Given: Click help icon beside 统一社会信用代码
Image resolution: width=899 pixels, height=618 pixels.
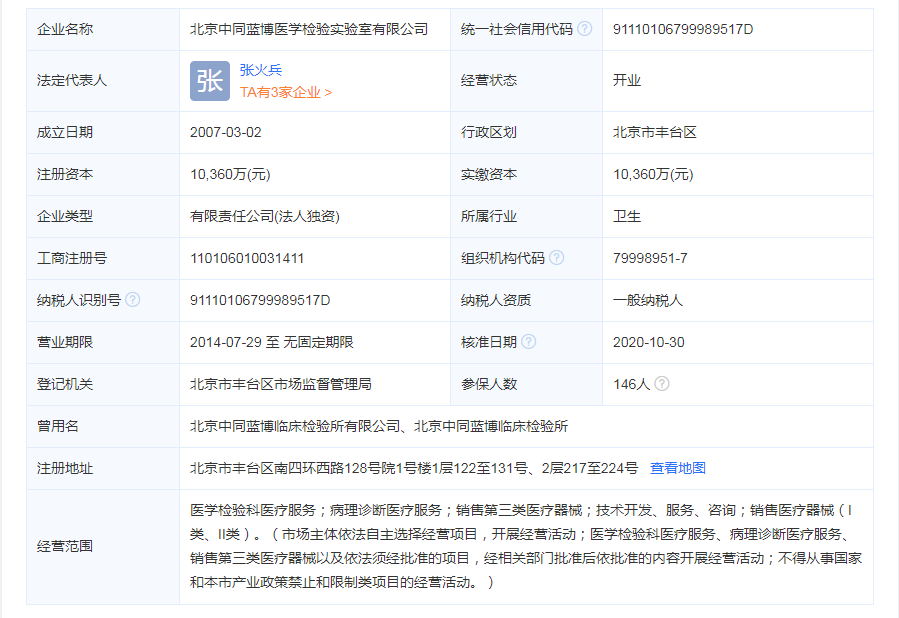Looking at the screenshot, I should pyautogui.click(x=586, y=29).
